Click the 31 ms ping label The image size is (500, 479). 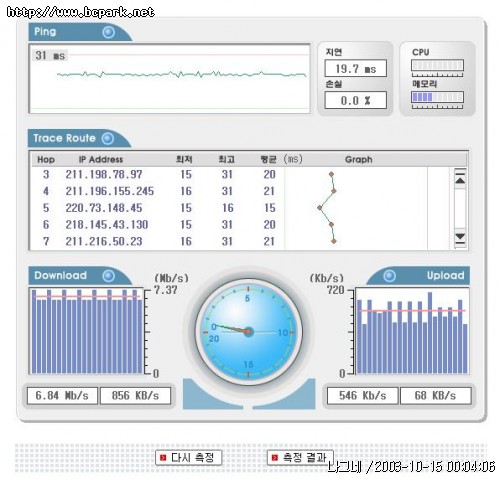click(50, 55)
